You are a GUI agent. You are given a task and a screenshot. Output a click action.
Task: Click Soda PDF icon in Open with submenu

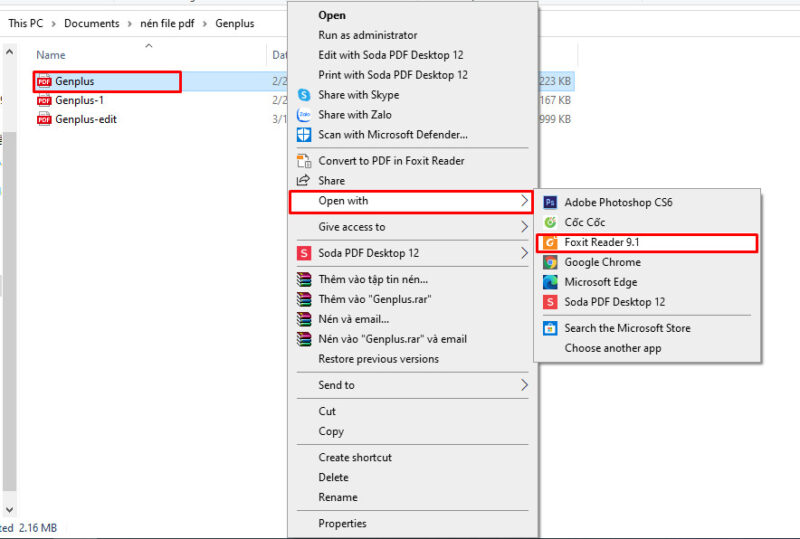point(549,302)
